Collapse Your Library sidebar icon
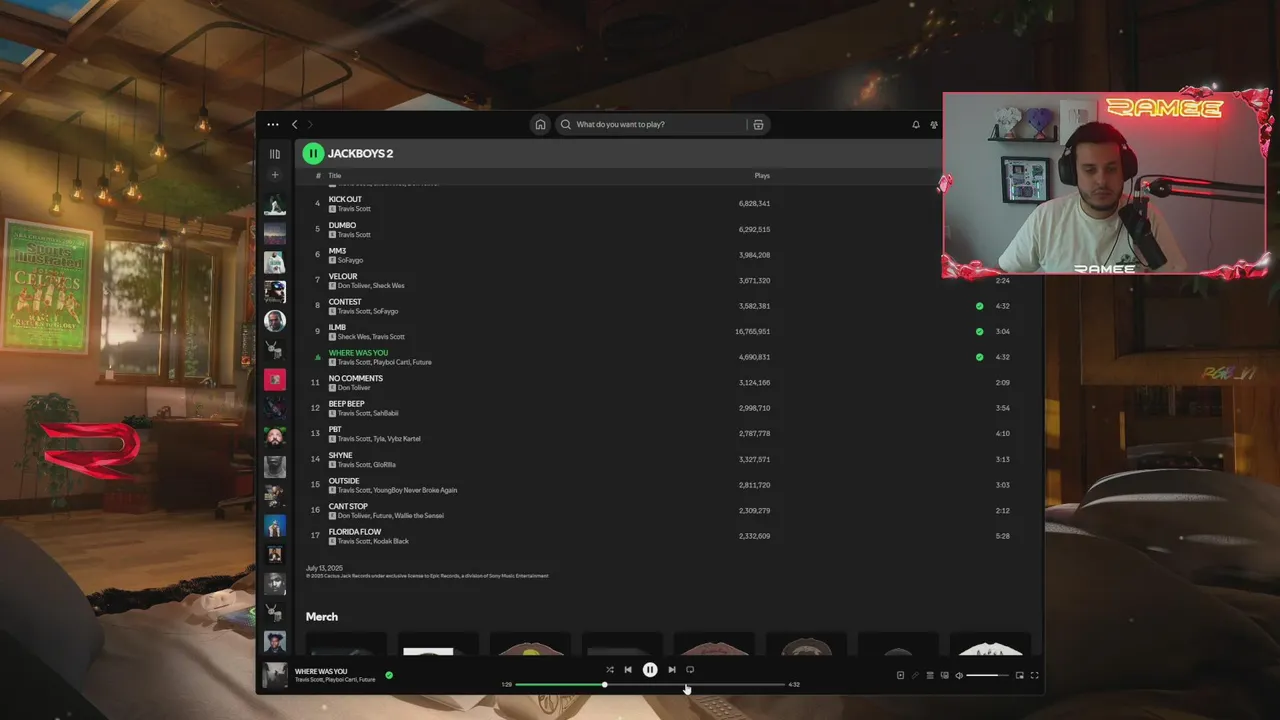This screenshot has height=720, width=1280. (275, 154)
